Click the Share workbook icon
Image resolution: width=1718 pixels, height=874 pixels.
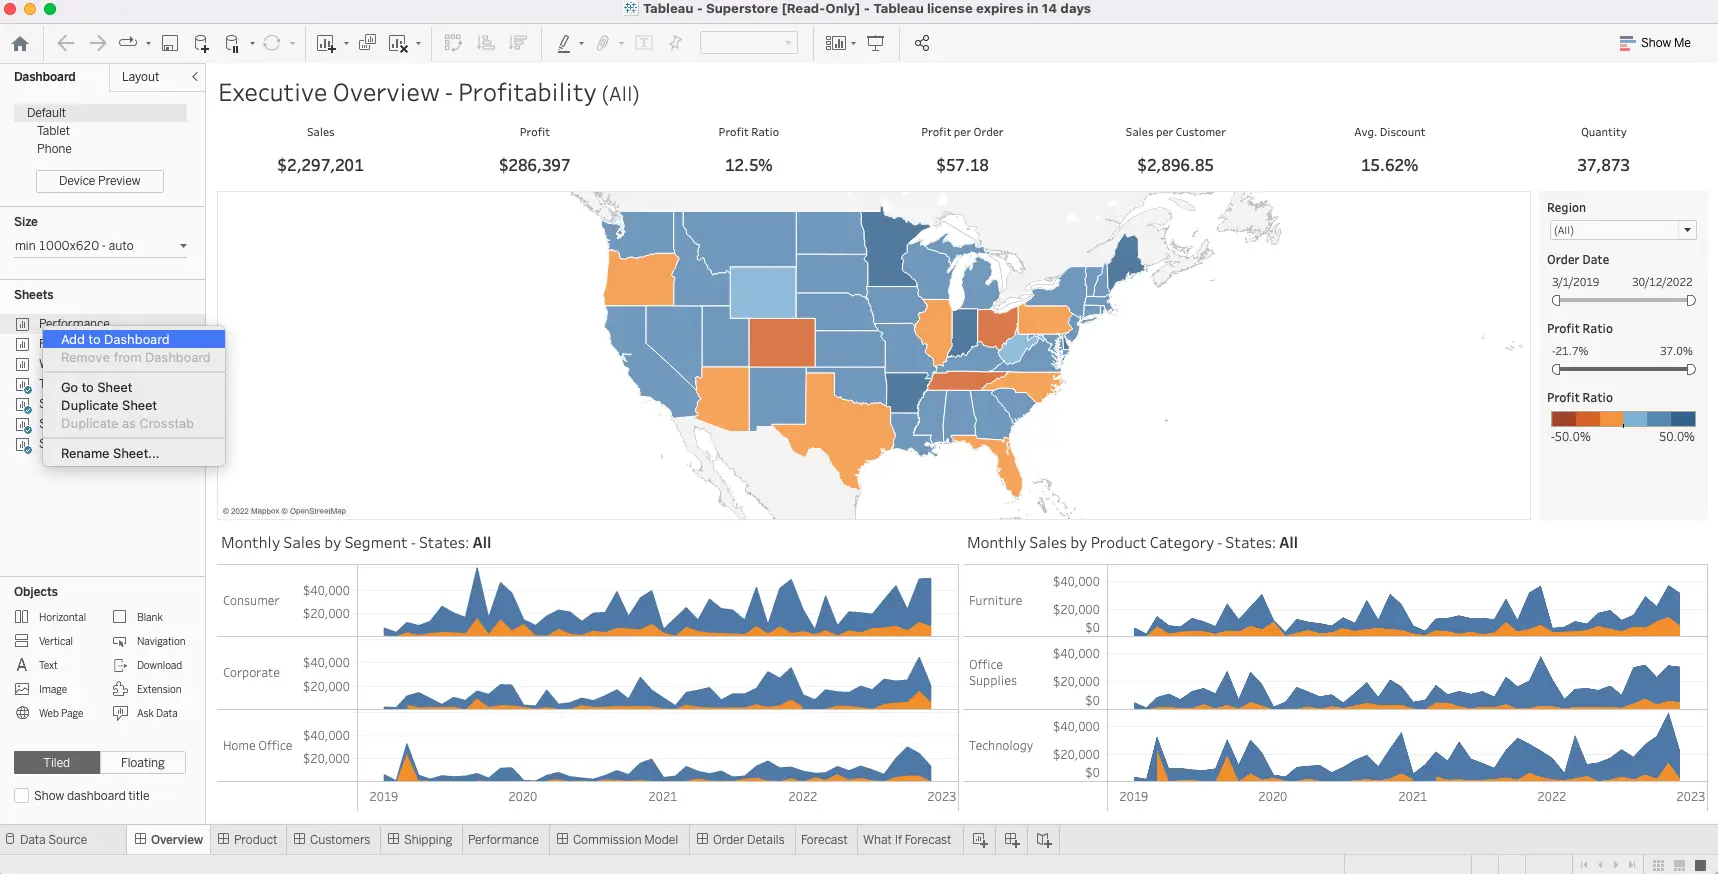tap(922, 43)
